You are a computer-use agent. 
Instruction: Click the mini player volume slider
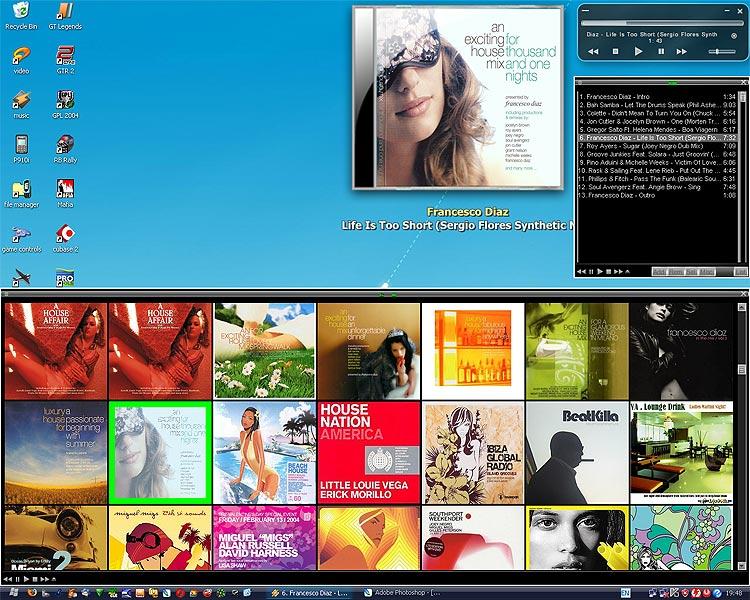pos(722,51)
